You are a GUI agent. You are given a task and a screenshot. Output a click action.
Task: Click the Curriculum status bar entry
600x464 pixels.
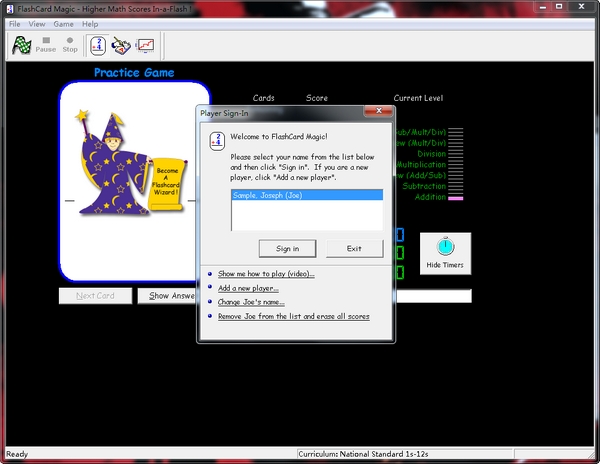(x=363, y=454)
